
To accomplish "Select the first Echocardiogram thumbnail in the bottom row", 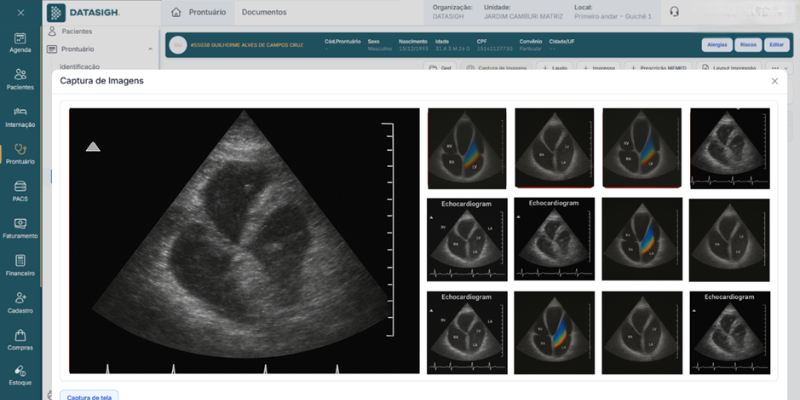I will coord(467,333).
